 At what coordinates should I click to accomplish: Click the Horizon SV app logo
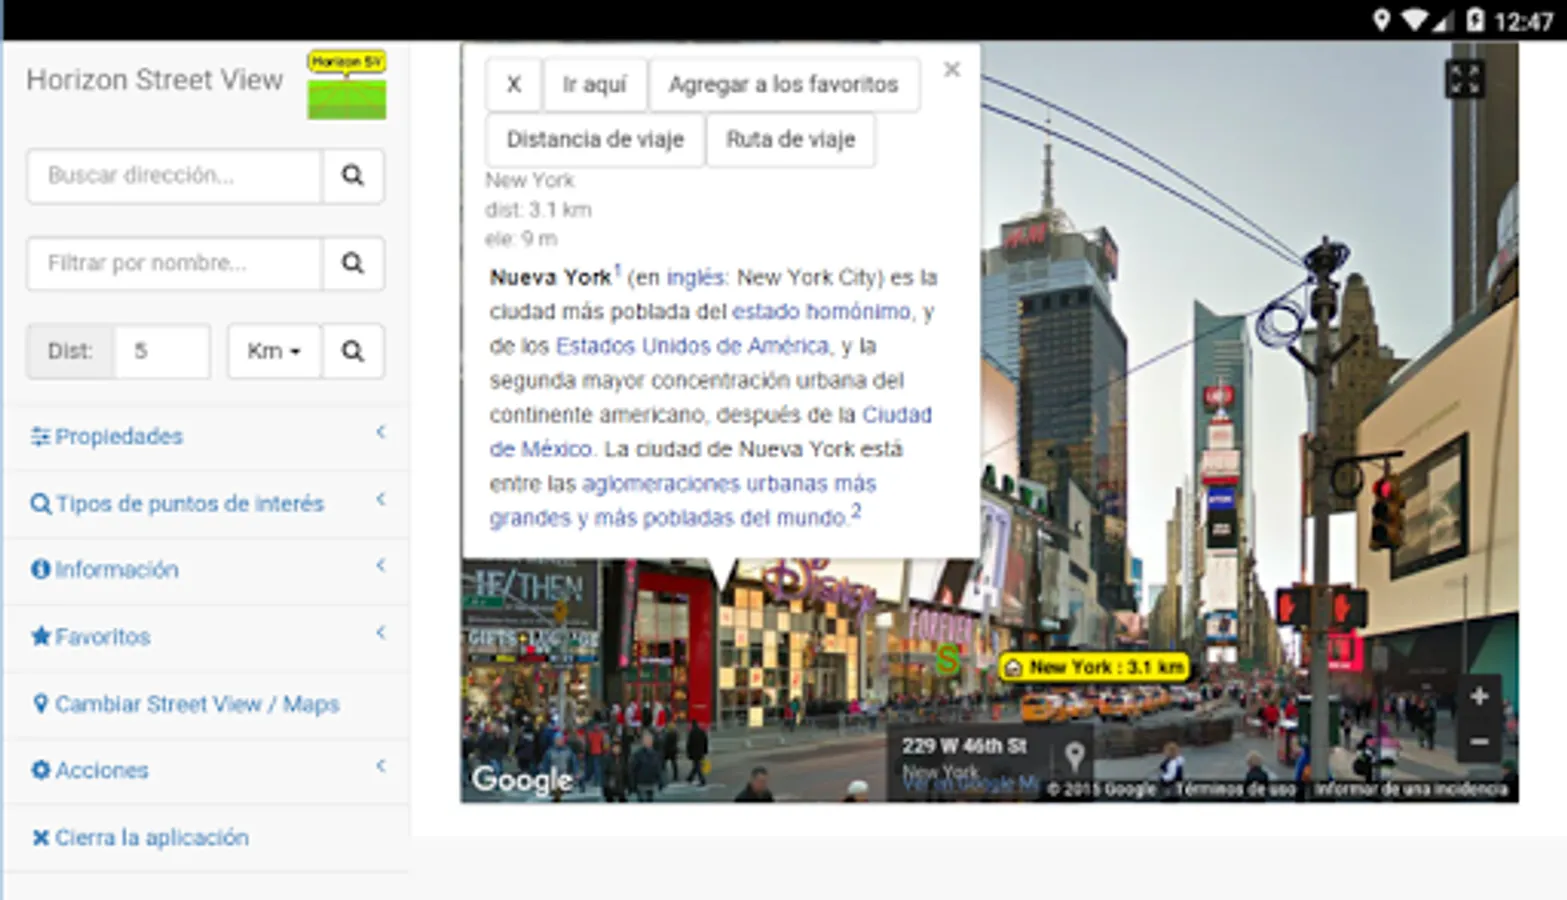(346, 85)
